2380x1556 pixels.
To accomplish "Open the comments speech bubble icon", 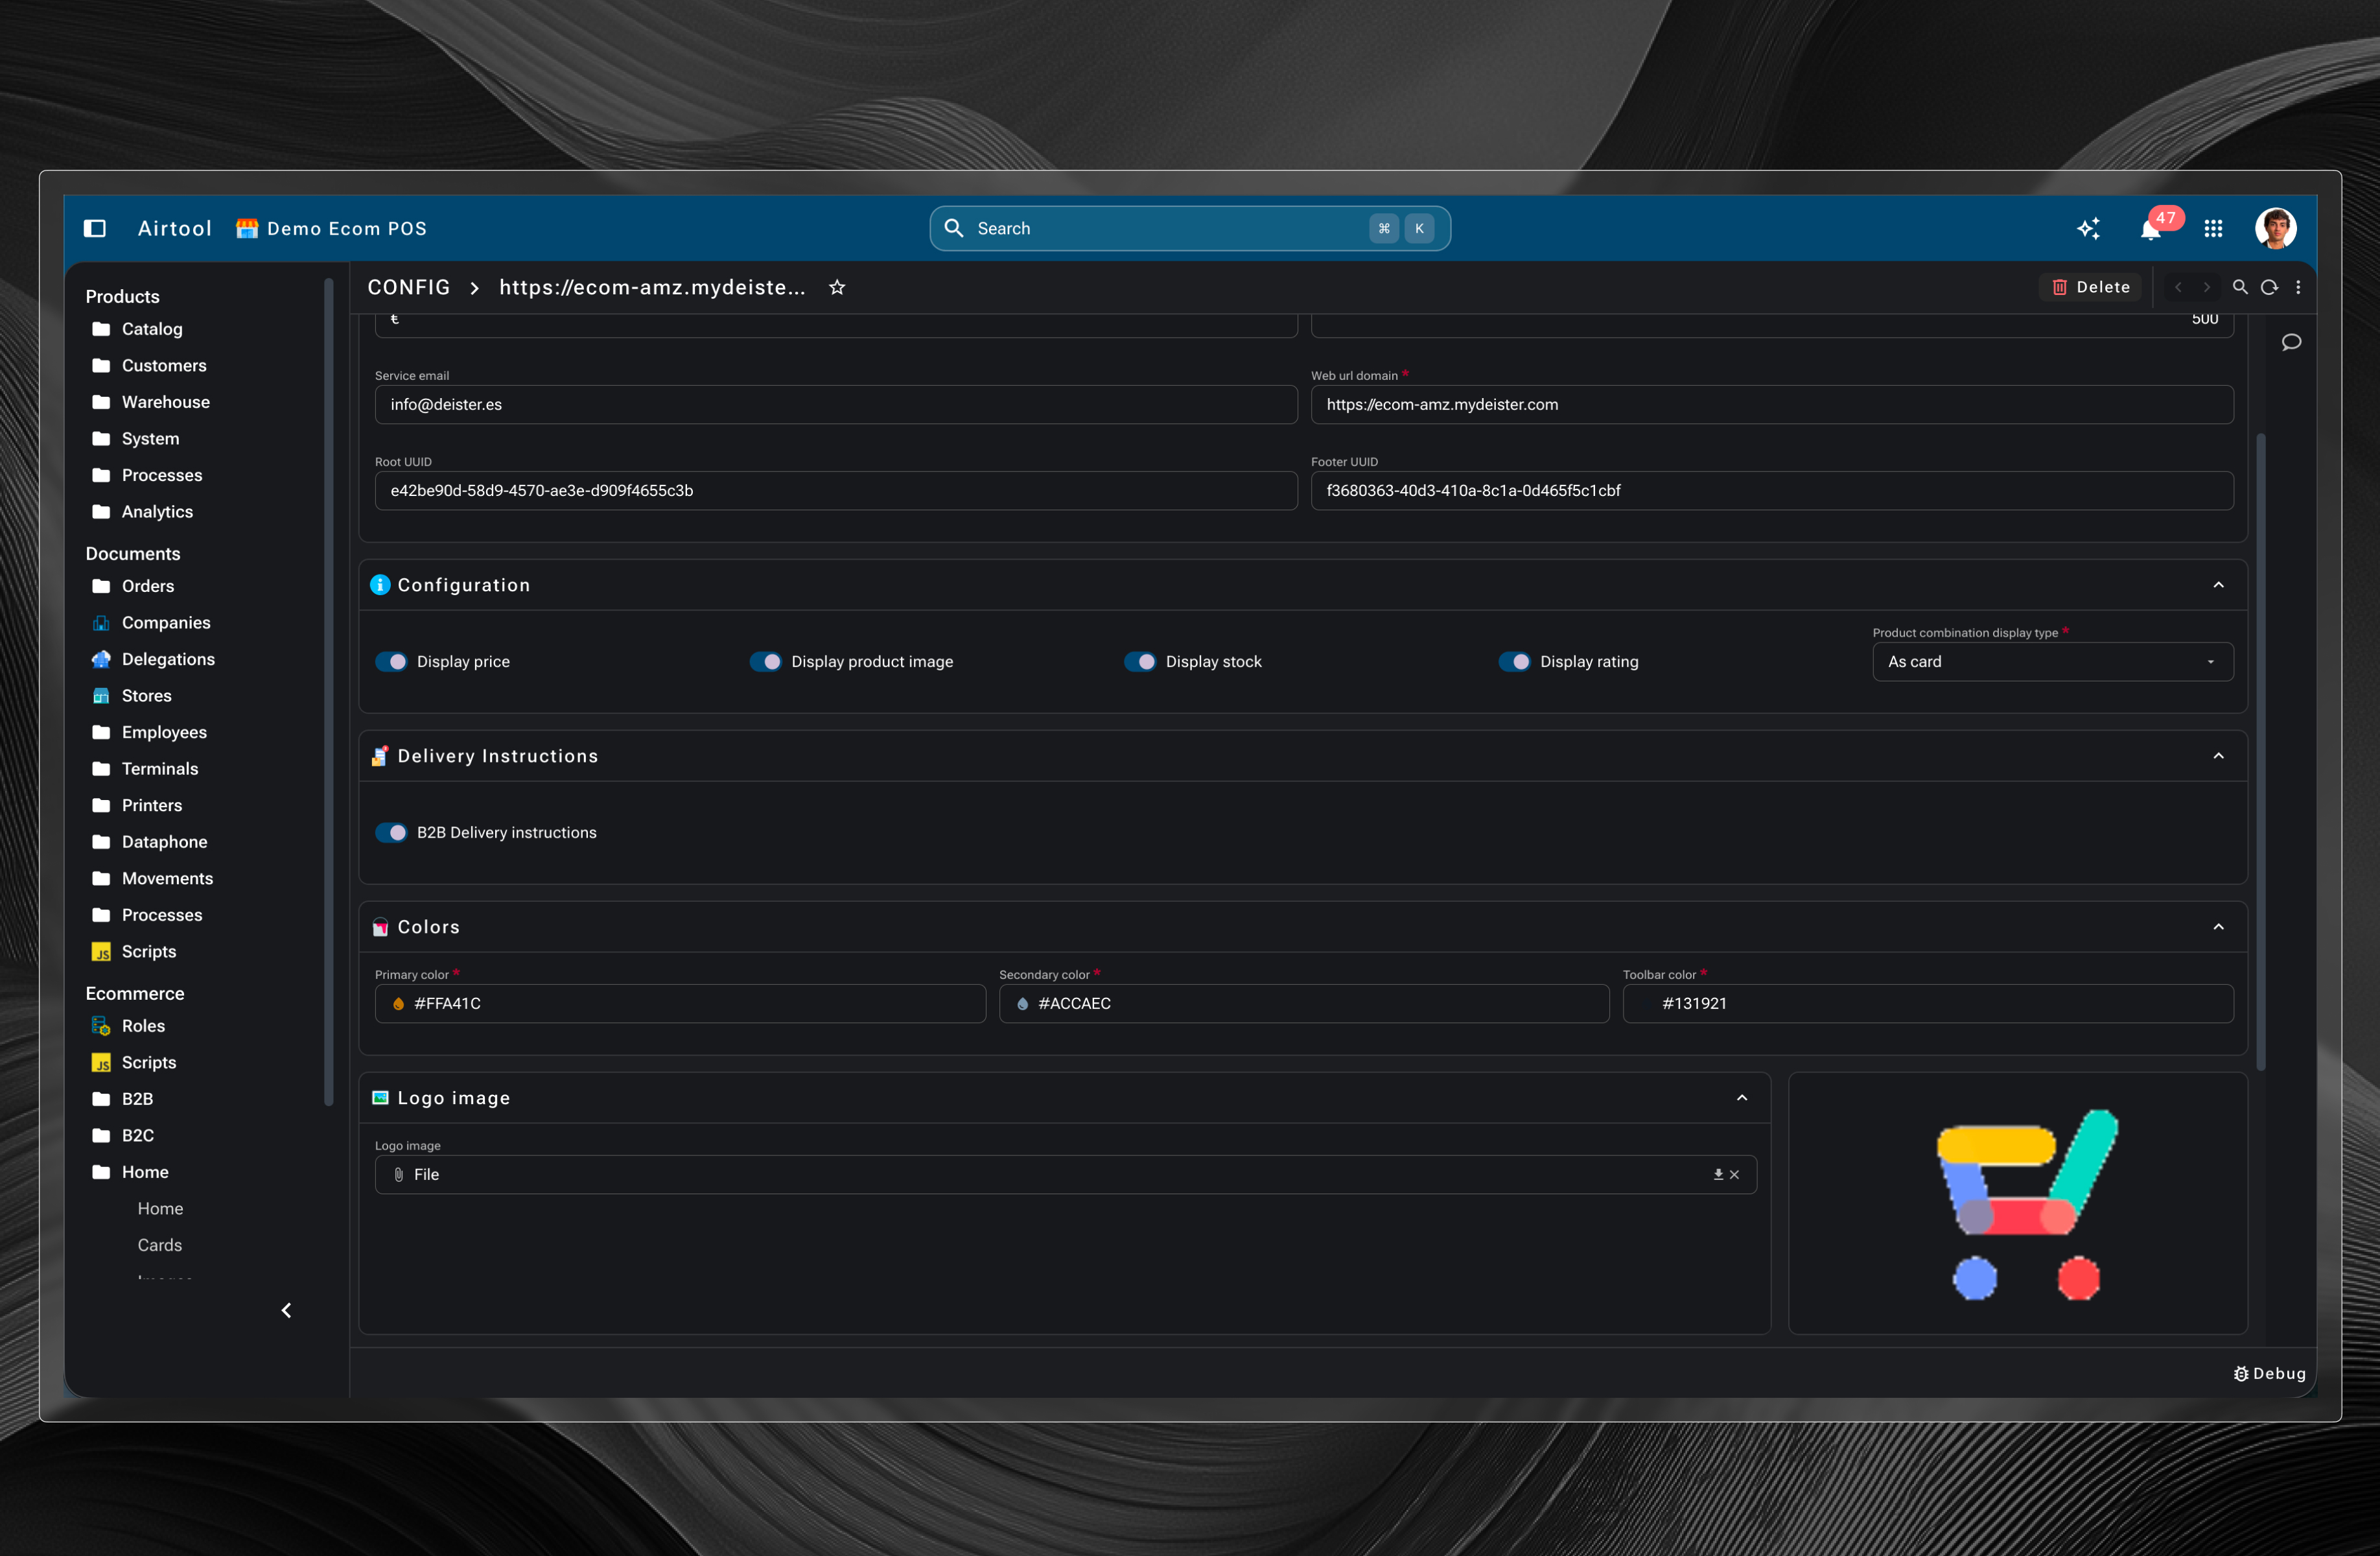I will 2291,342.
